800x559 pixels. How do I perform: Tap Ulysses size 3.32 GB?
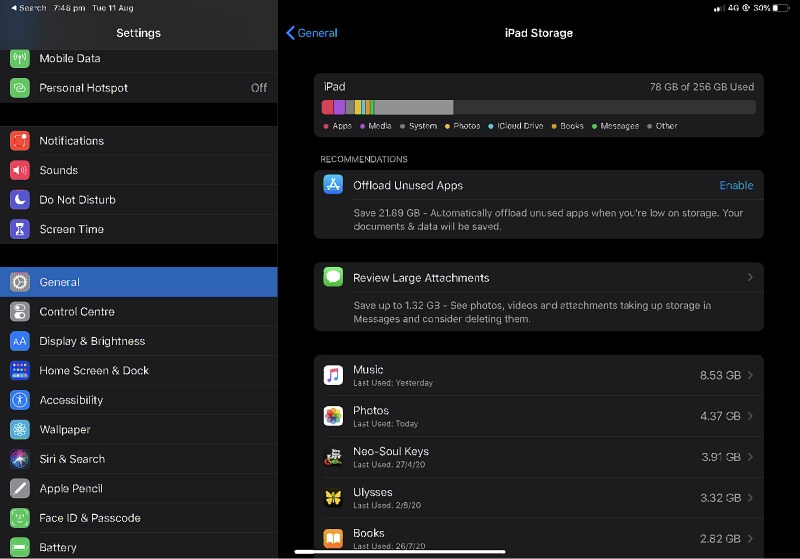pyautogui.click(x=720, y=498)
